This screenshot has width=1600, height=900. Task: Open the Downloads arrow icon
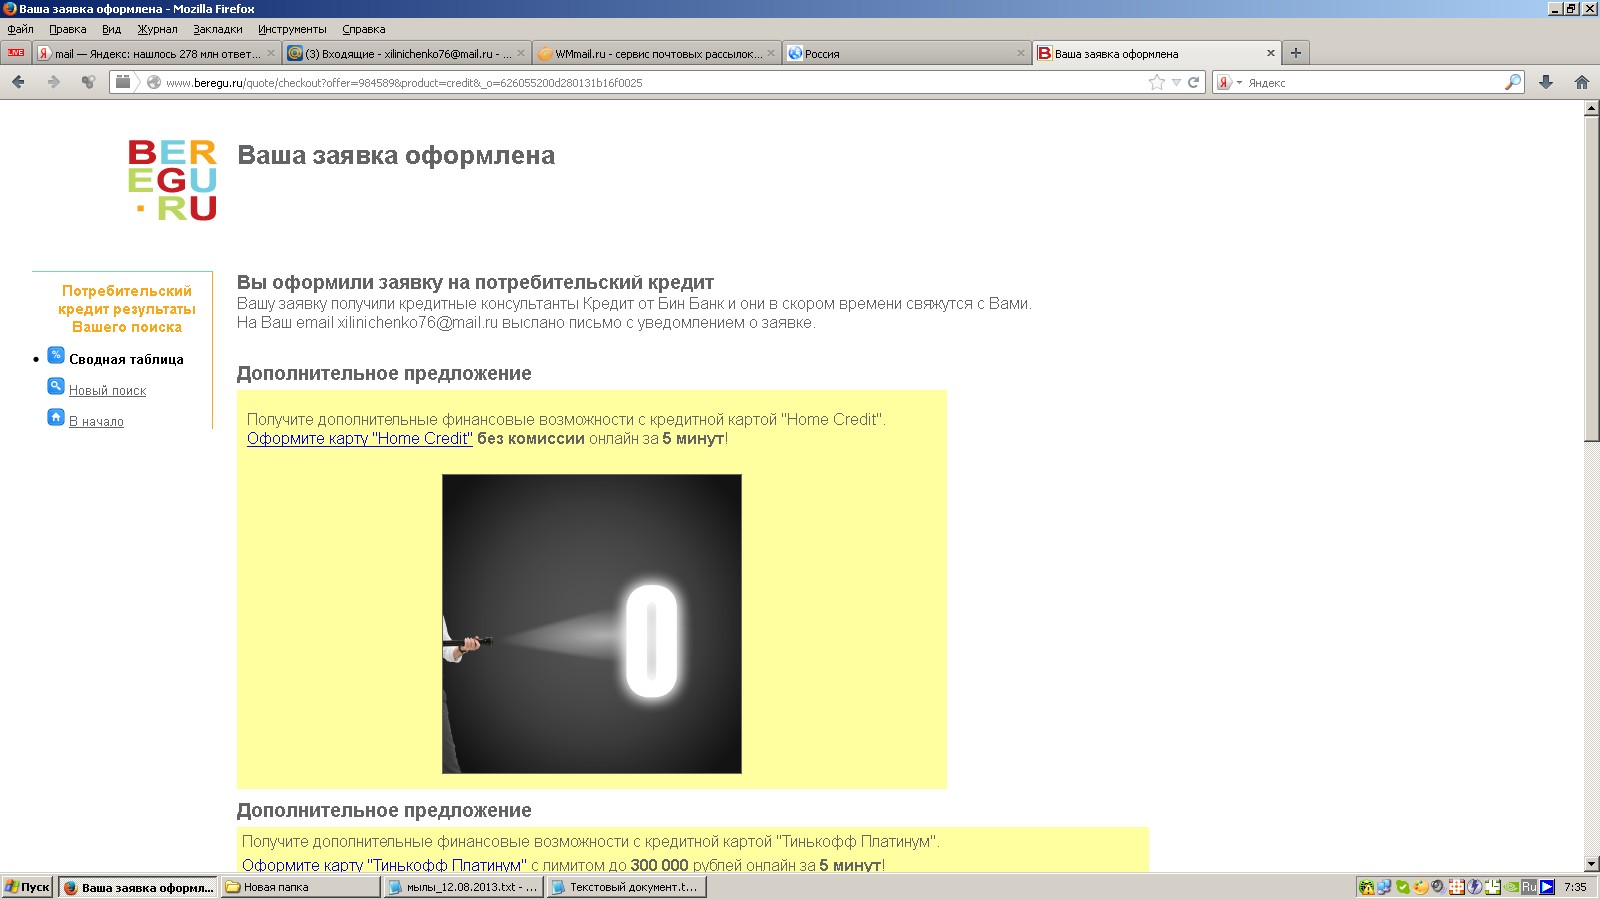coord(1546,82)
